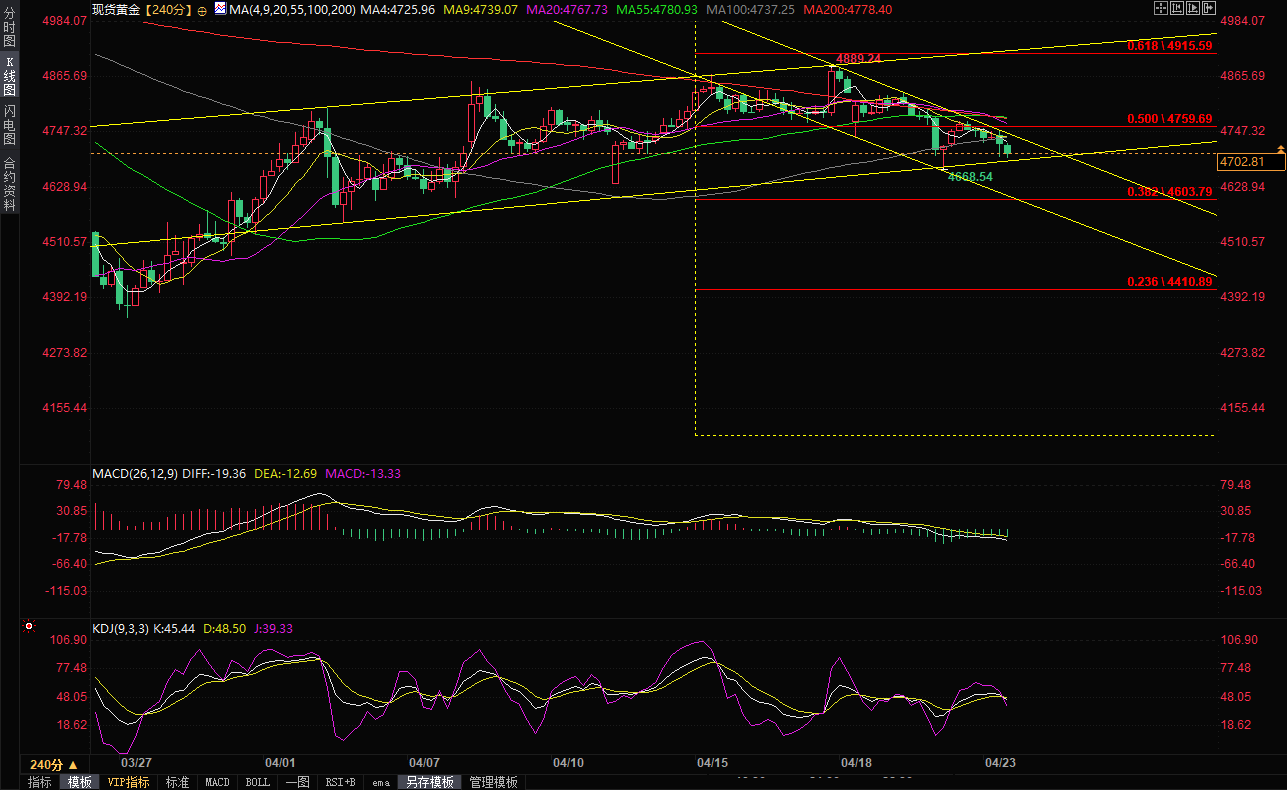Click the crosshair cursor icon at top right
Screen dimensions: 1287x790
point(1160,9)
